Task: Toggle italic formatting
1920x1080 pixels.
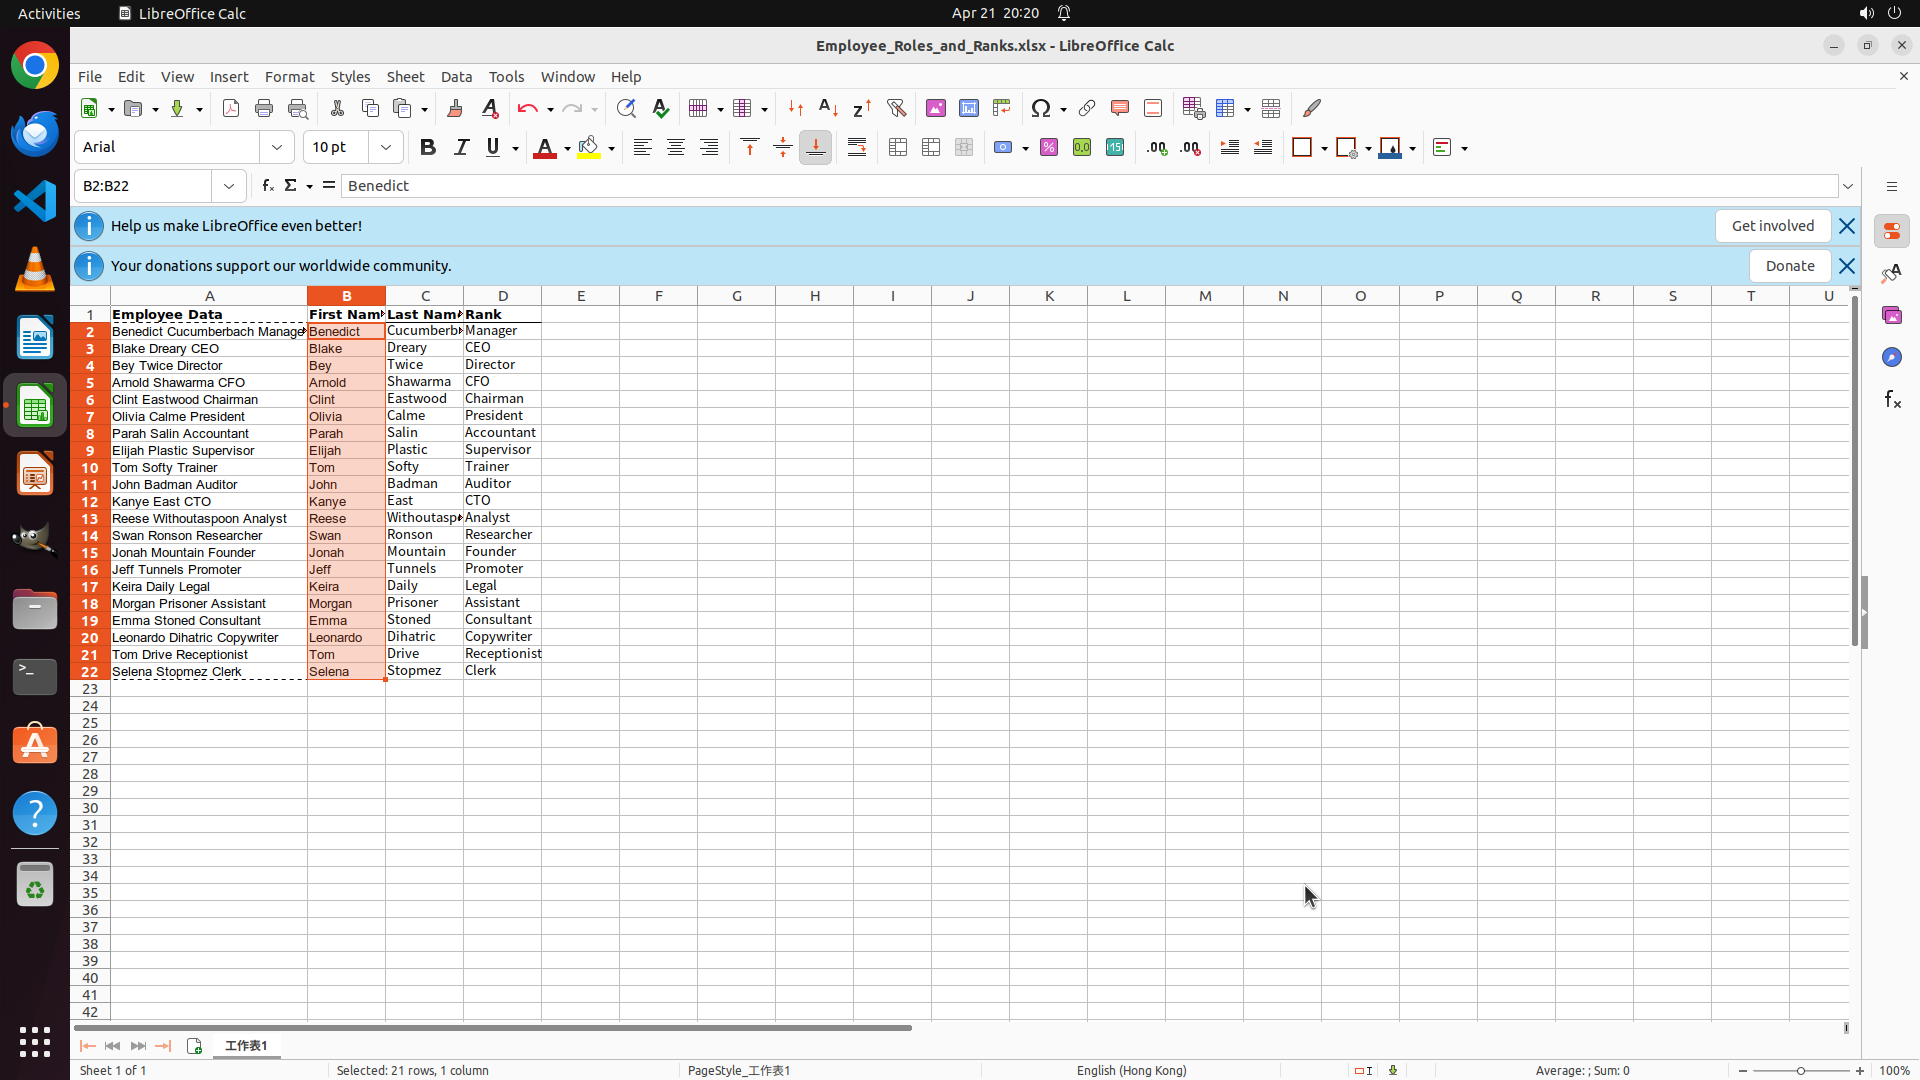Action: [461, 148]
